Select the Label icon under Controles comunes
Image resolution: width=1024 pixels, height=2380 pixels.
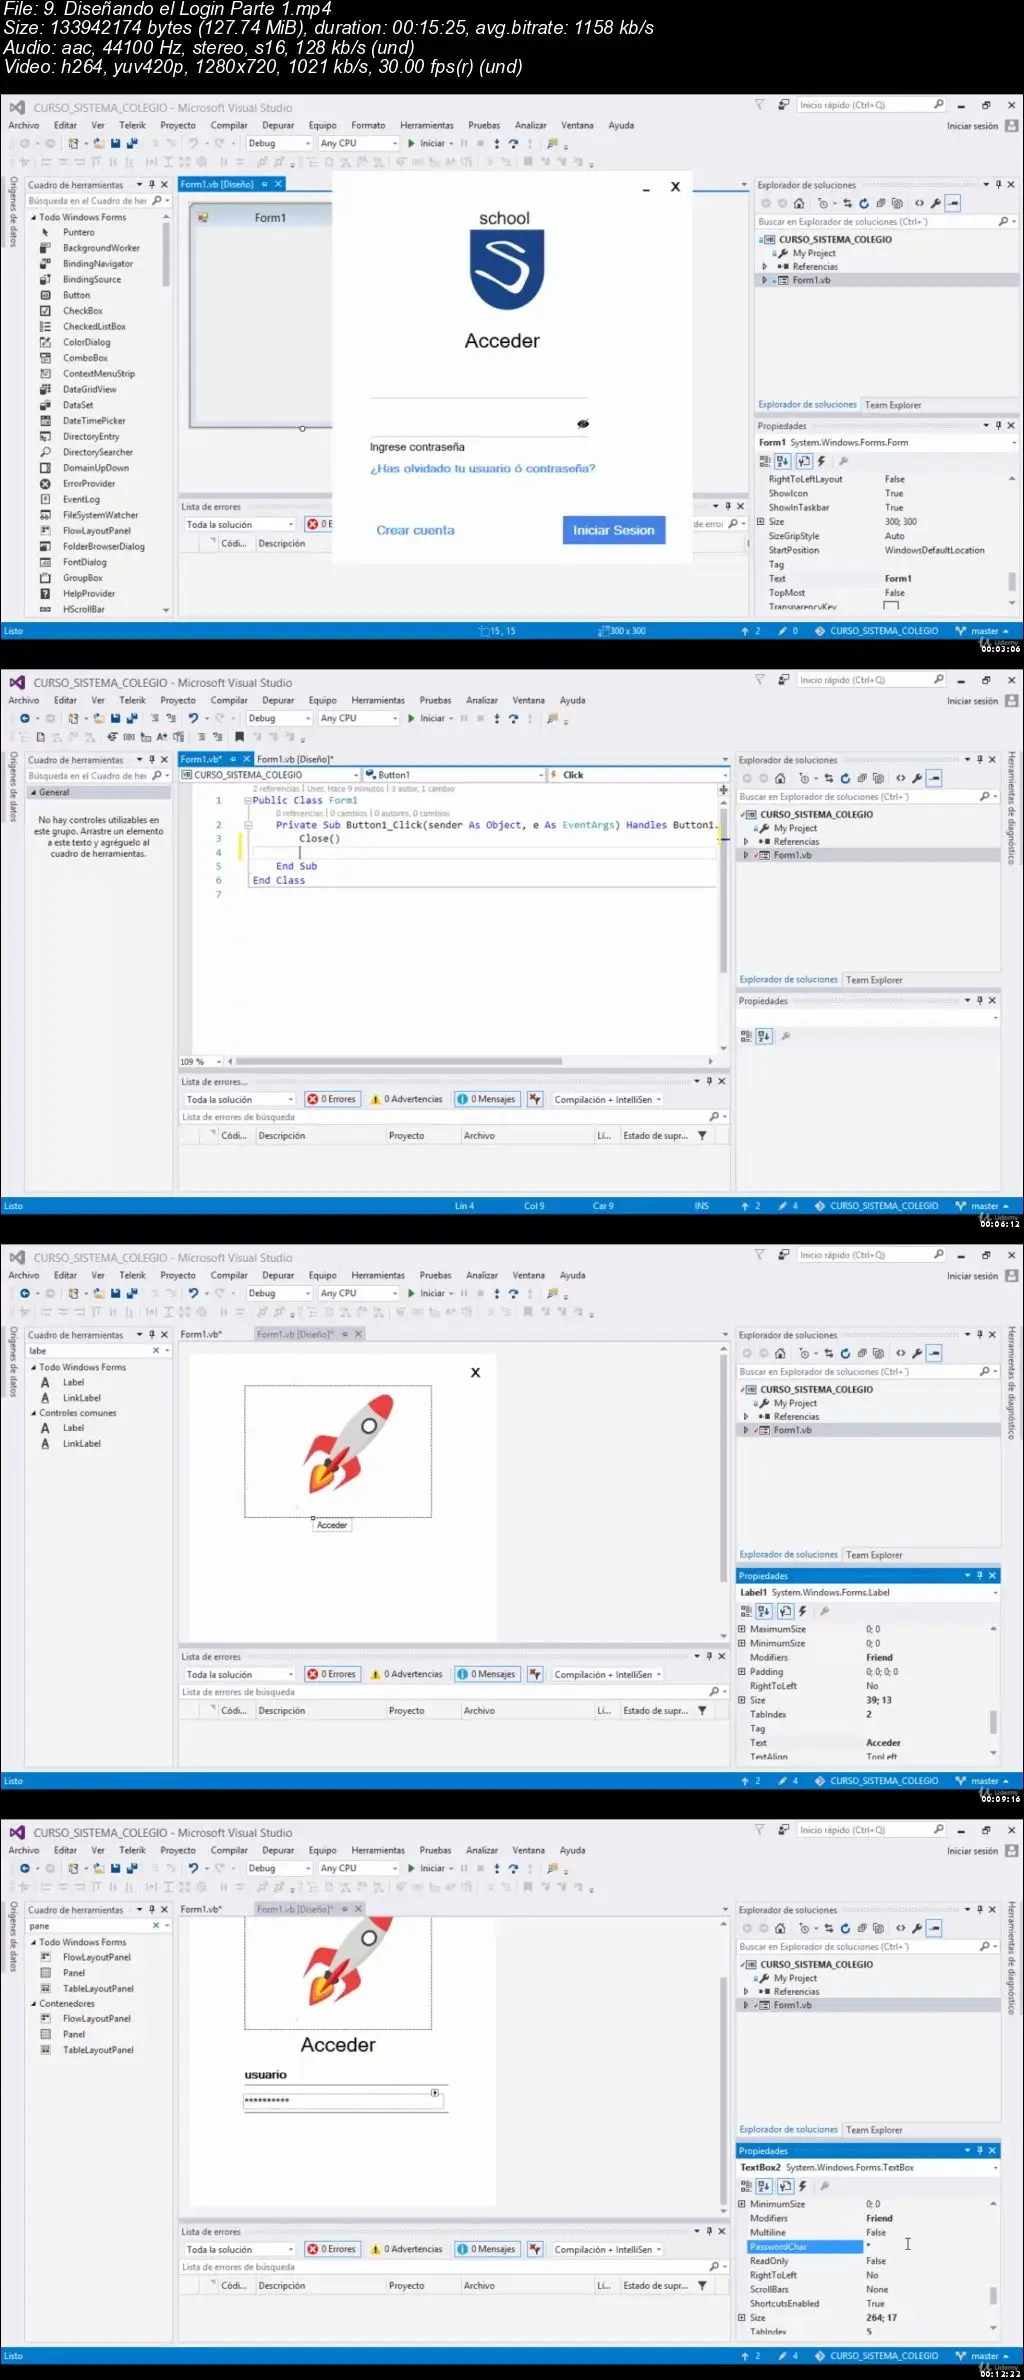pyautogui.click(x=45, y=1428)
